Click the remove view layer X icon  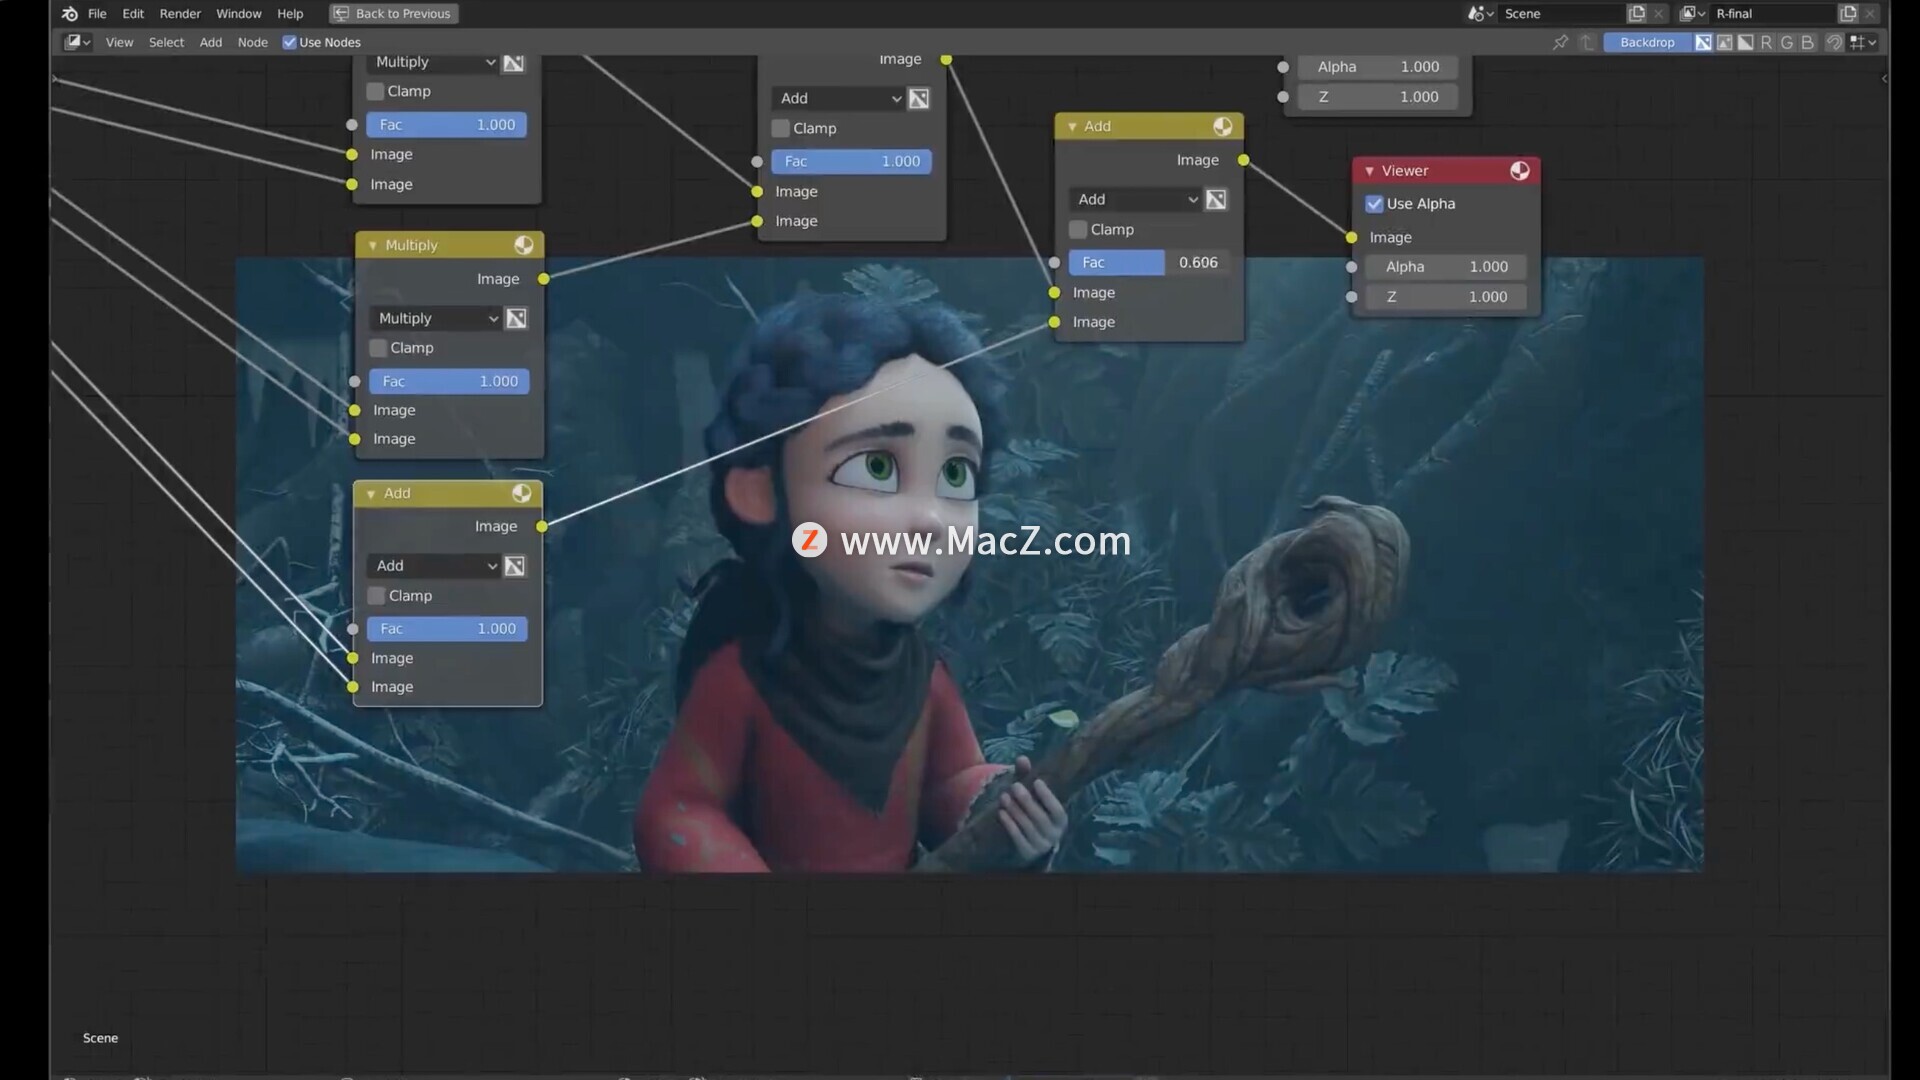tap(1870, 13)
